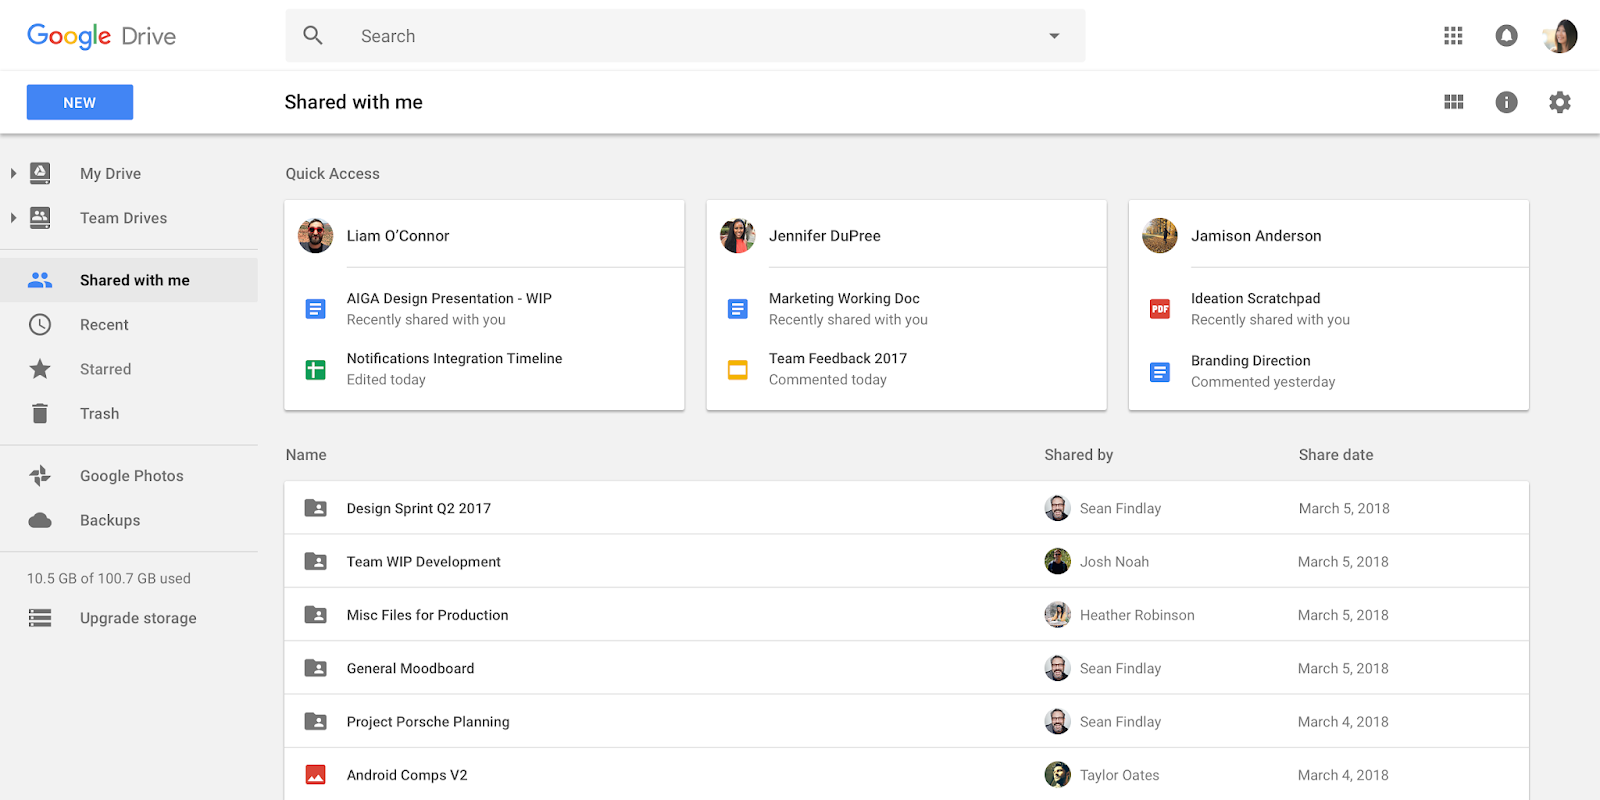The height and width of the screenshot is (800, 1600).
Task: Click the Starred star icon
Action: [x=40, y=369]
